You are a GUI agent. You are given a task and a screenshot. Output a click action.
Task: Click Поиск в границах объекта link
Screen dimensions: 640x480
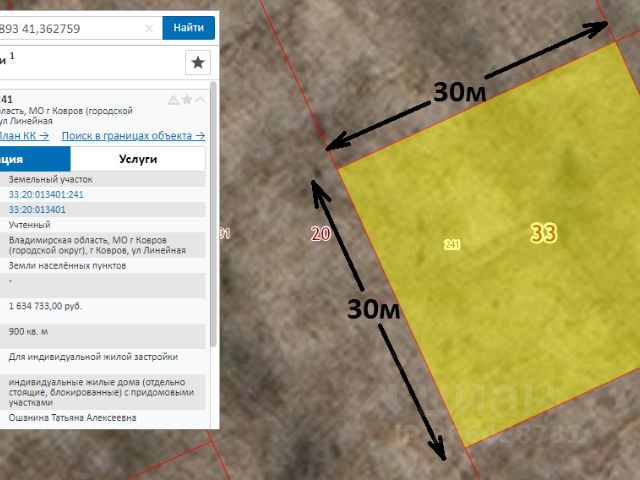(133, 135)
